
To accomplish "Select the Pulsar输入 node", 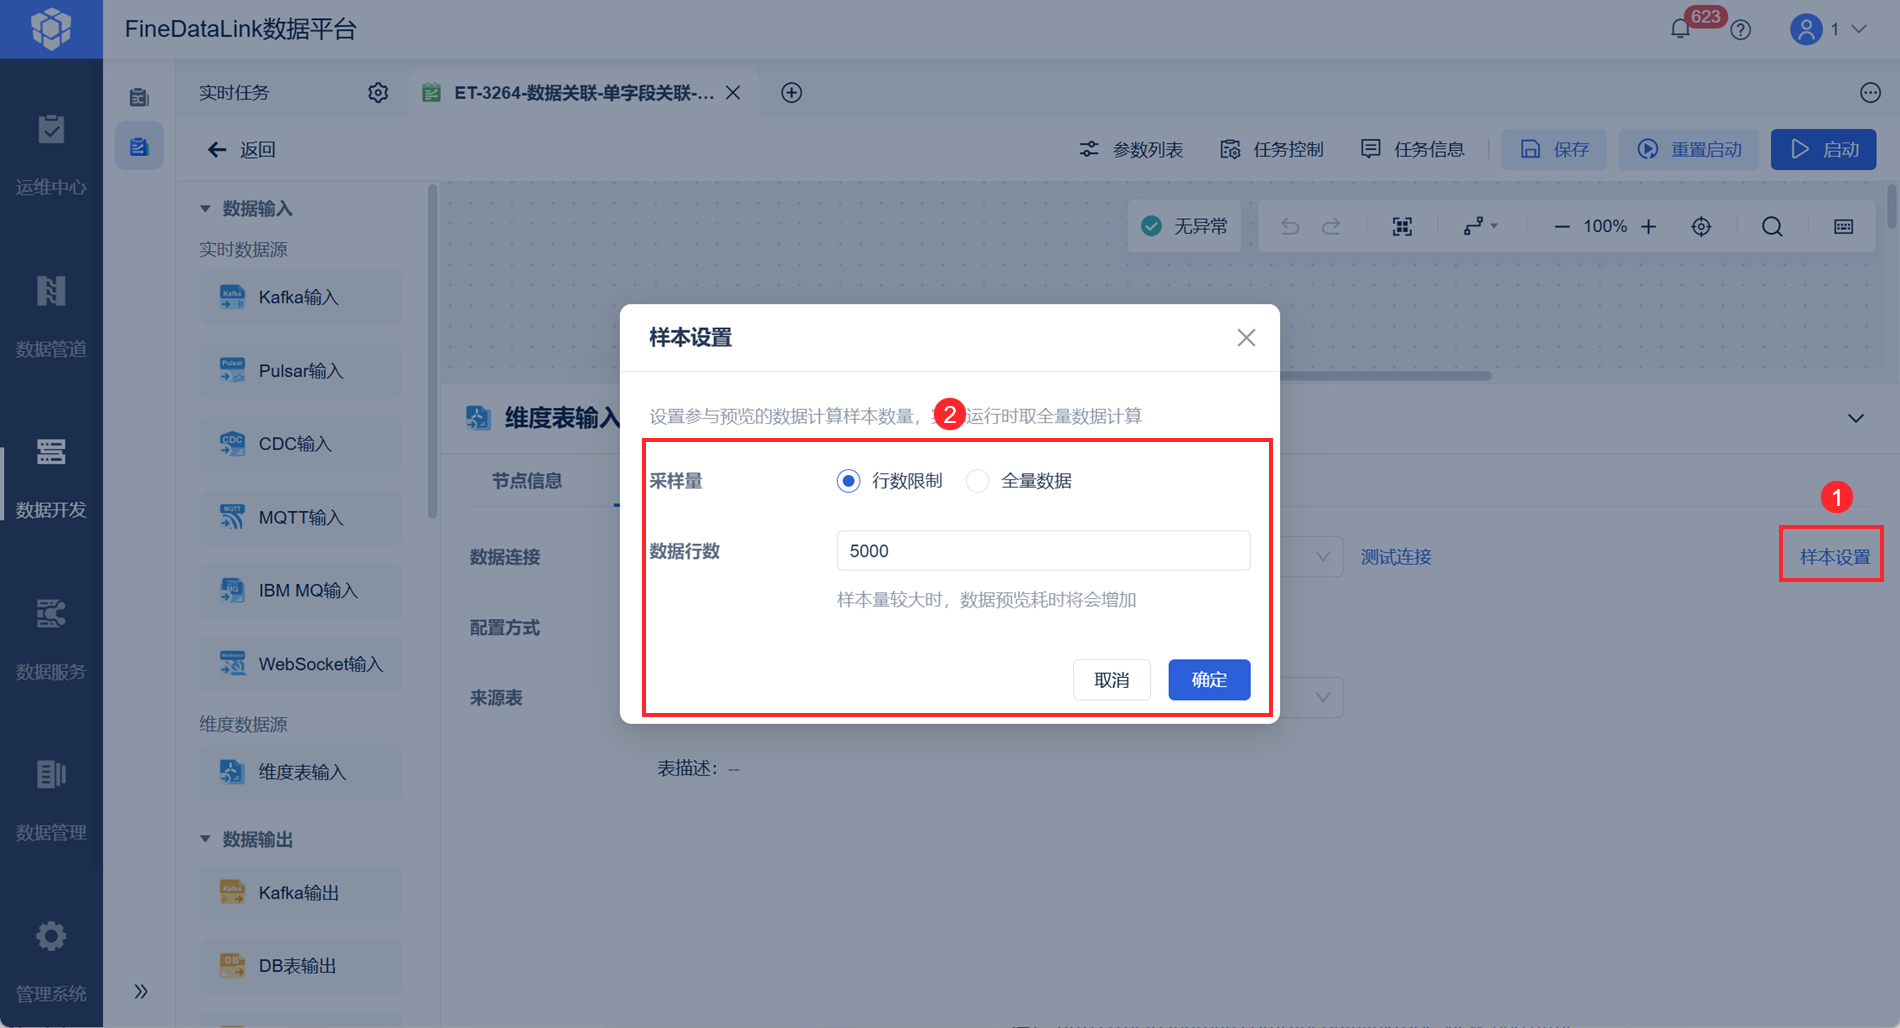I will point(301,371).
